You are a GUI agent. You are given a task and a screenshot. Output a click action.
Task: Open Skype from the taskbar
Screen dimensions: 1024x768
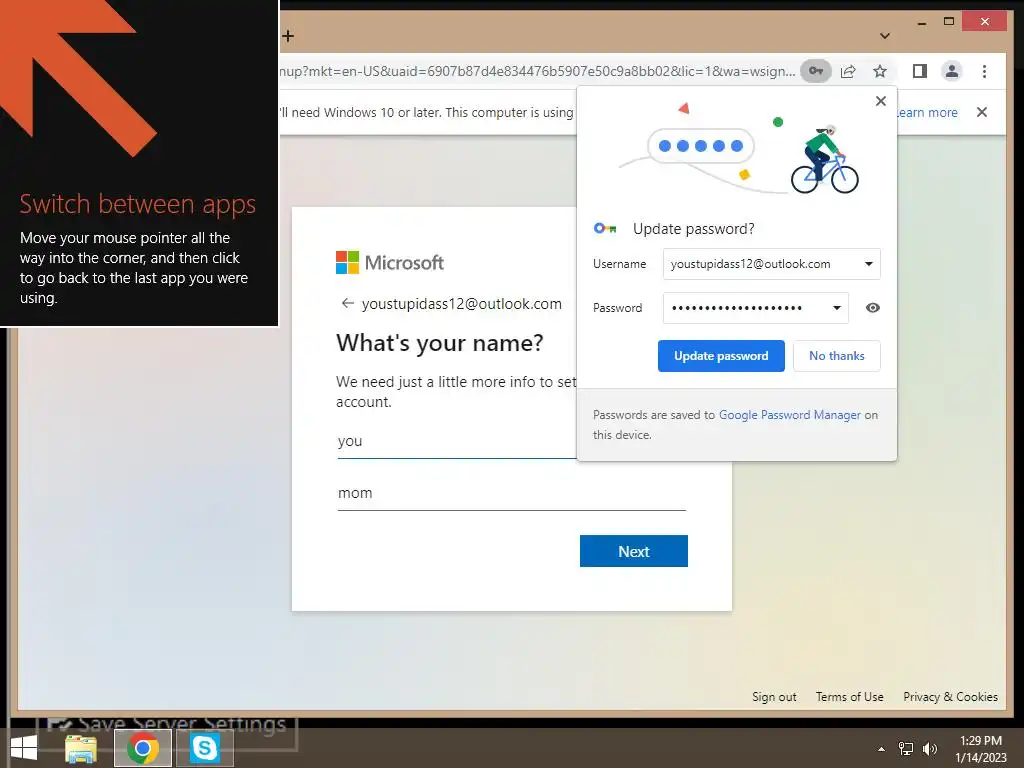click(x=204, y=748)
